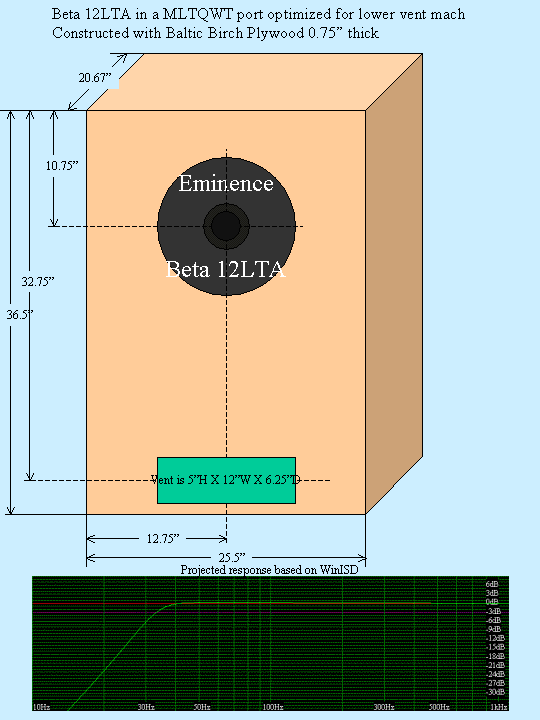Click the -30dB axis label on graph
The image size is (540, 720).
[x=495, y=692]
